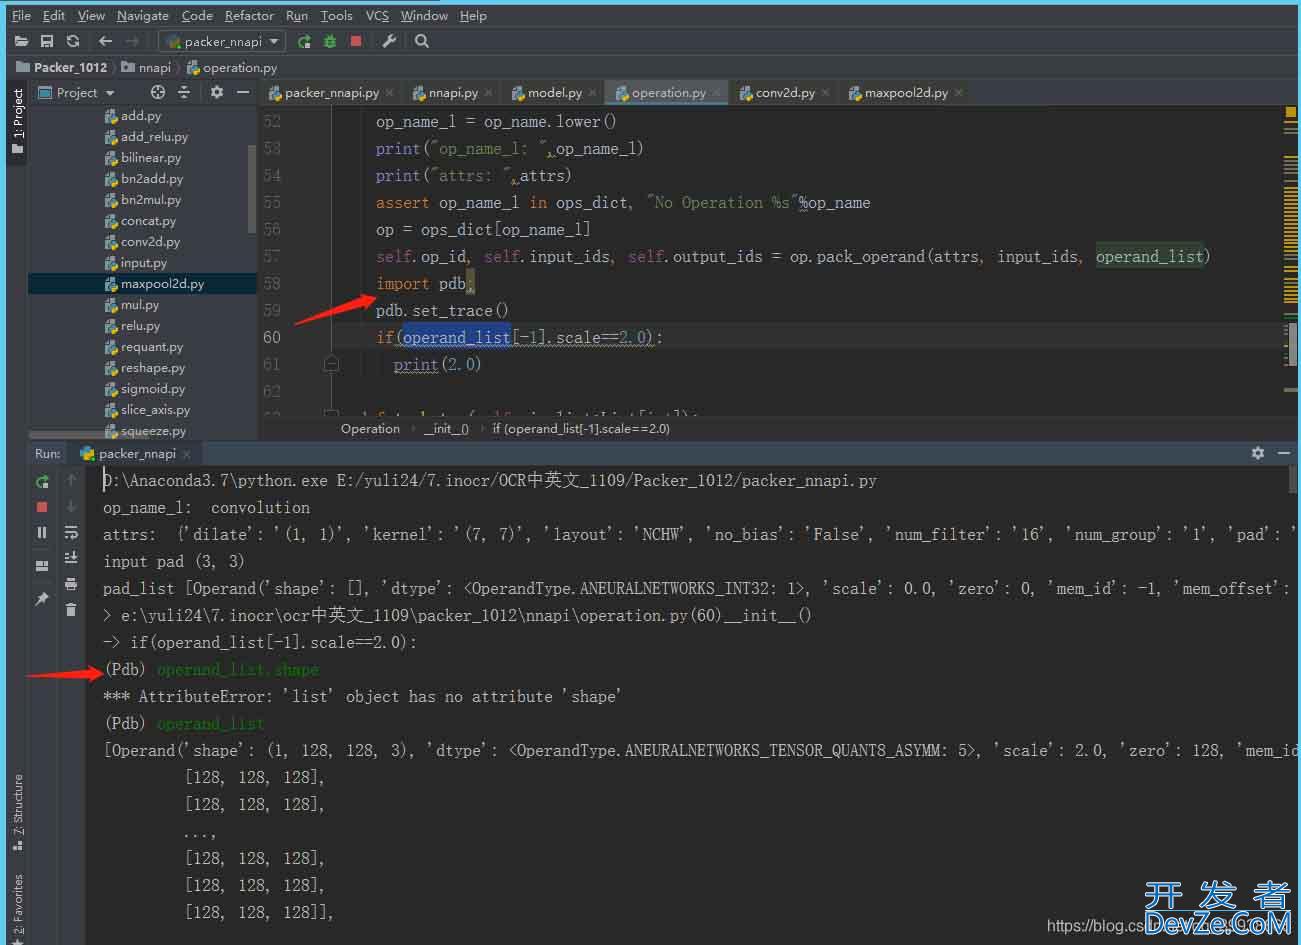Select concat.py in the project tree
The image size is (1301, 945).
tap(148, 221)
